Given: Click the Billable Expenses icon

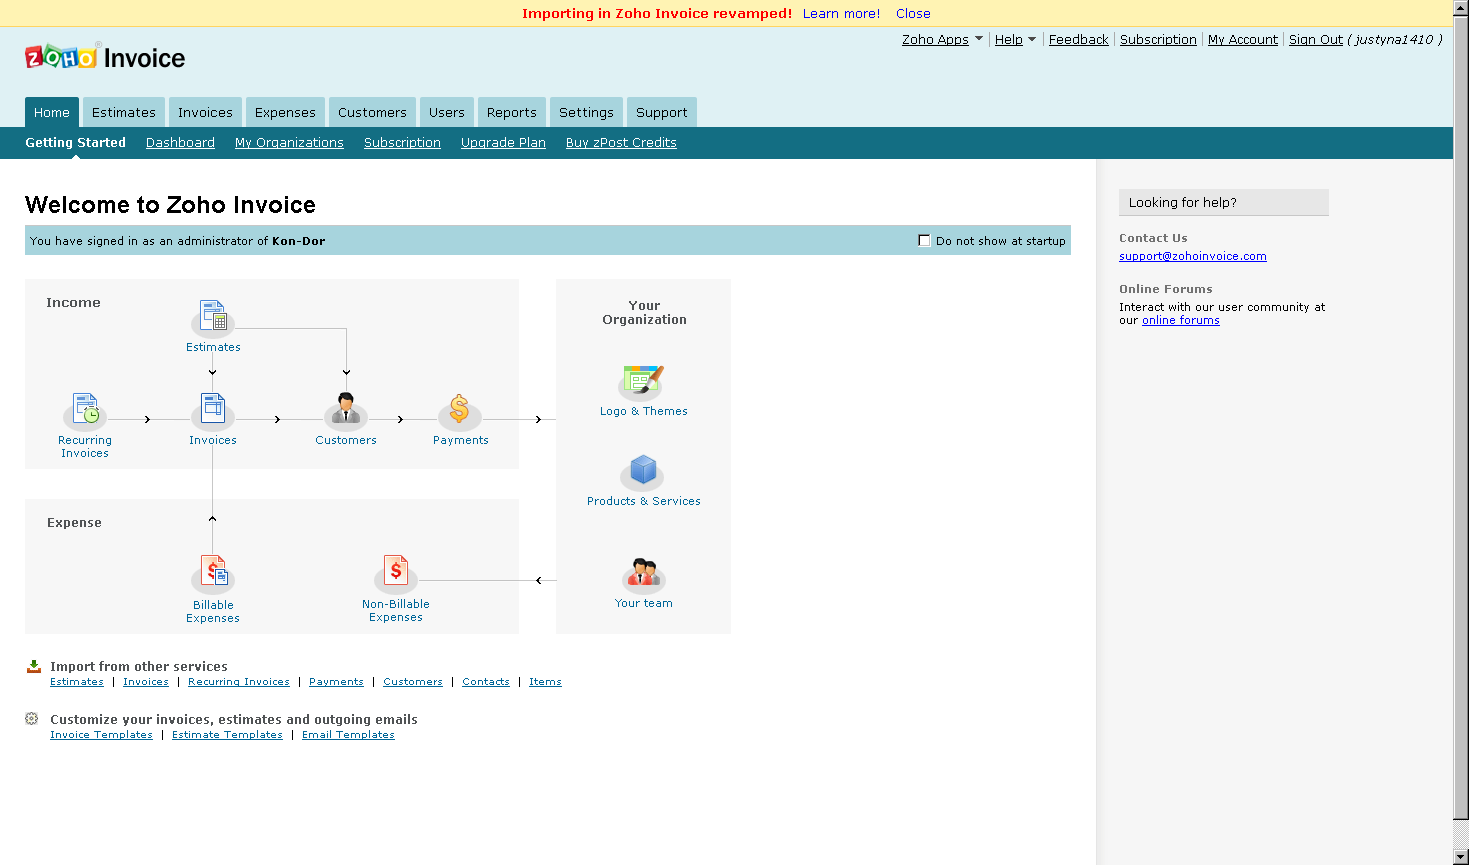Looking at the screenshot, I should 213,573.
